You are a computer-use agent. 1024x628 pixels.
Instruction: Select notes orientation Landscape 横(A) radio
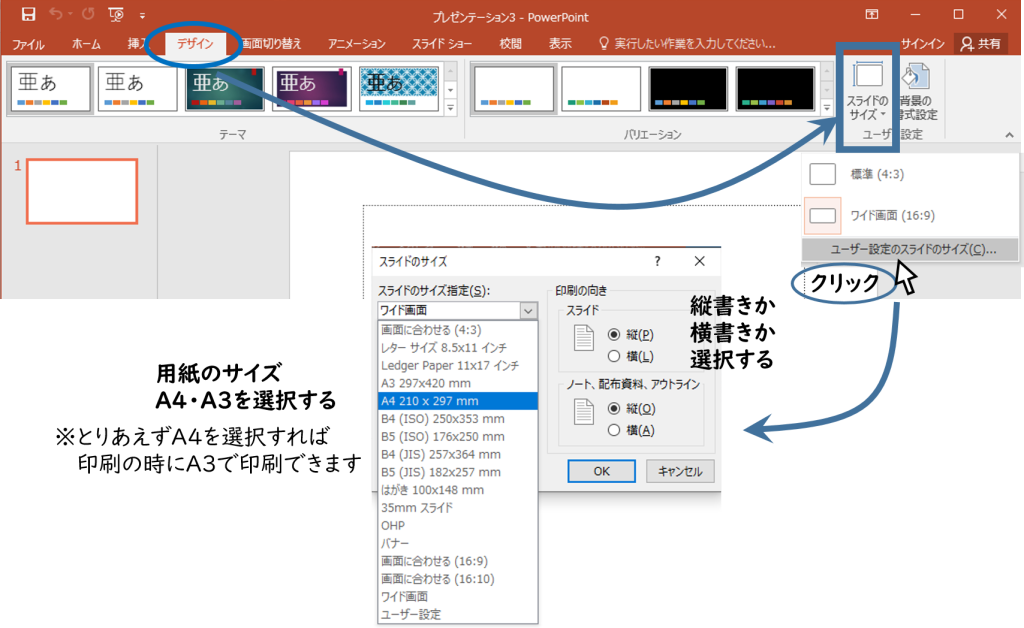click(x=615, y=430)
